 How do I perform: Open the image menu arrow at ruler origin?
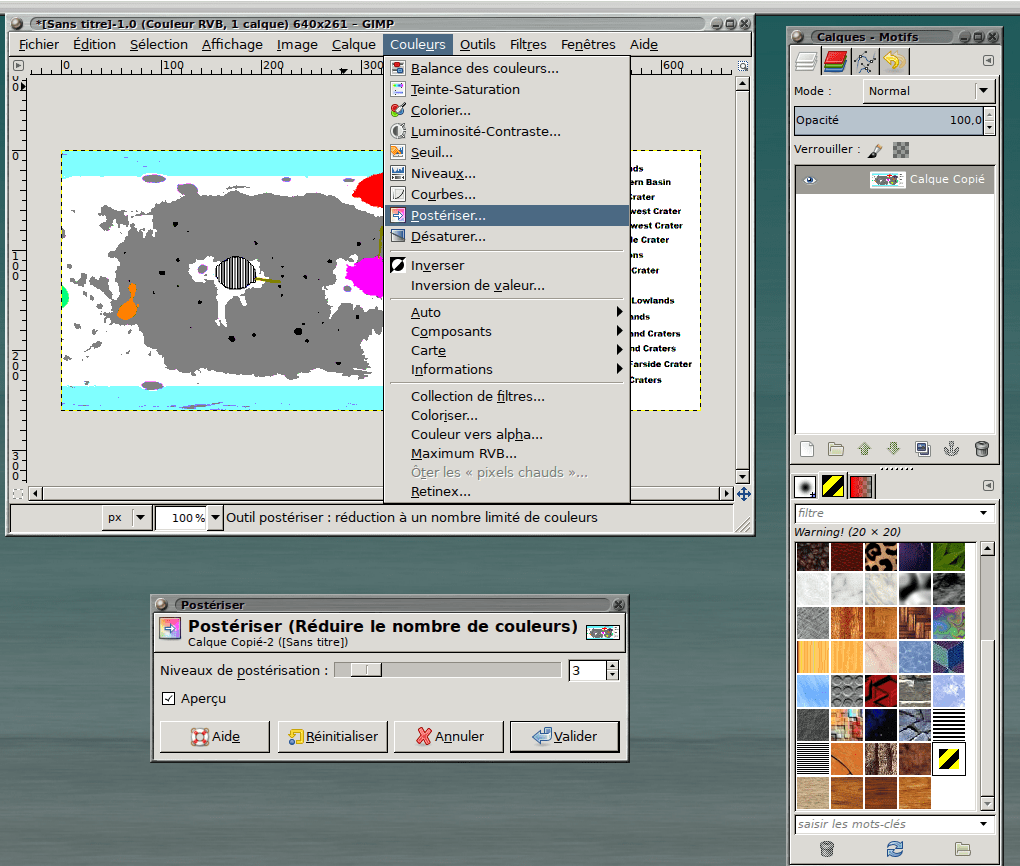click(x=18, y=66)
